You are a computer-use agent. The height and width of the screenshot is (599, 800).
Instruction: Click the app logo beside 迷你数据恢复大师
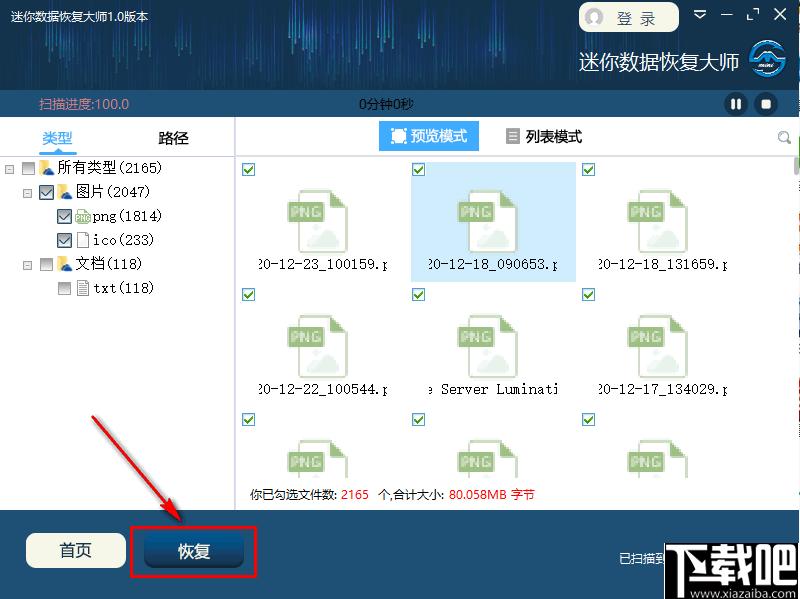click(x=767, y=59)
